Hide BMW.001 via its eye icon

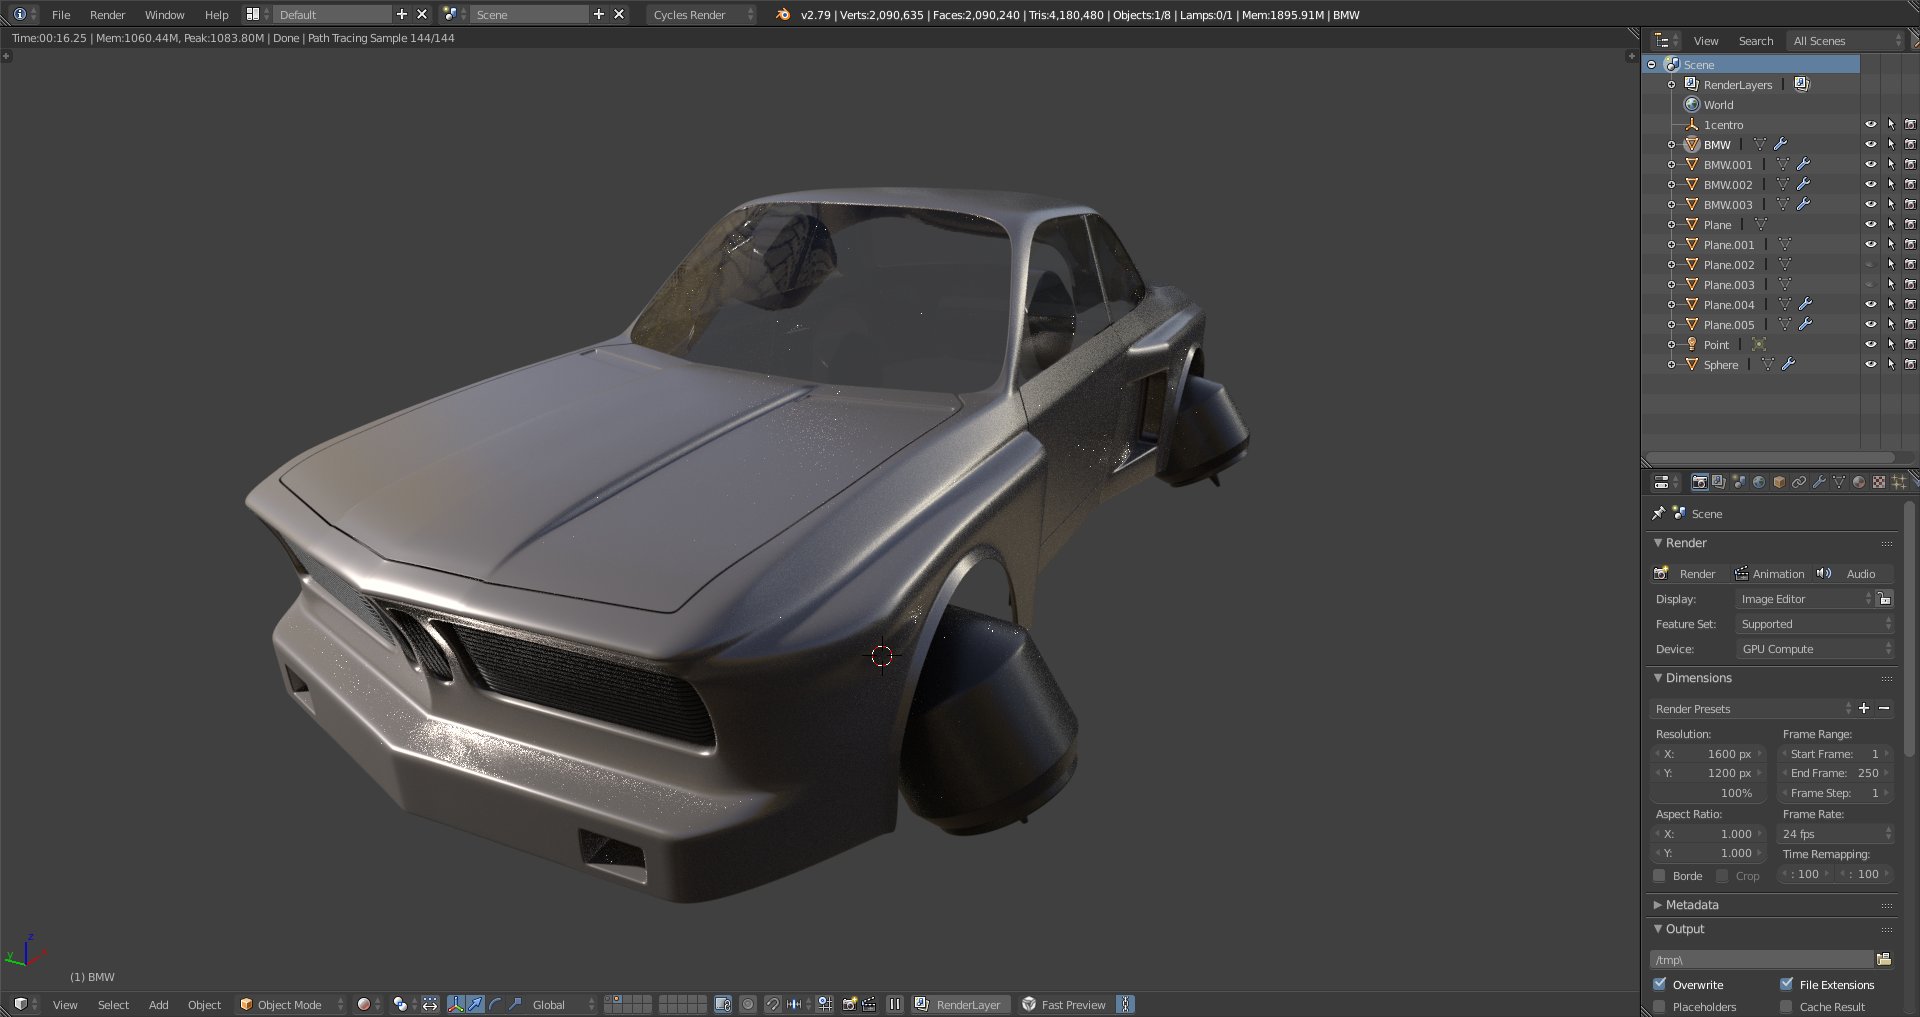(1870, 164)
